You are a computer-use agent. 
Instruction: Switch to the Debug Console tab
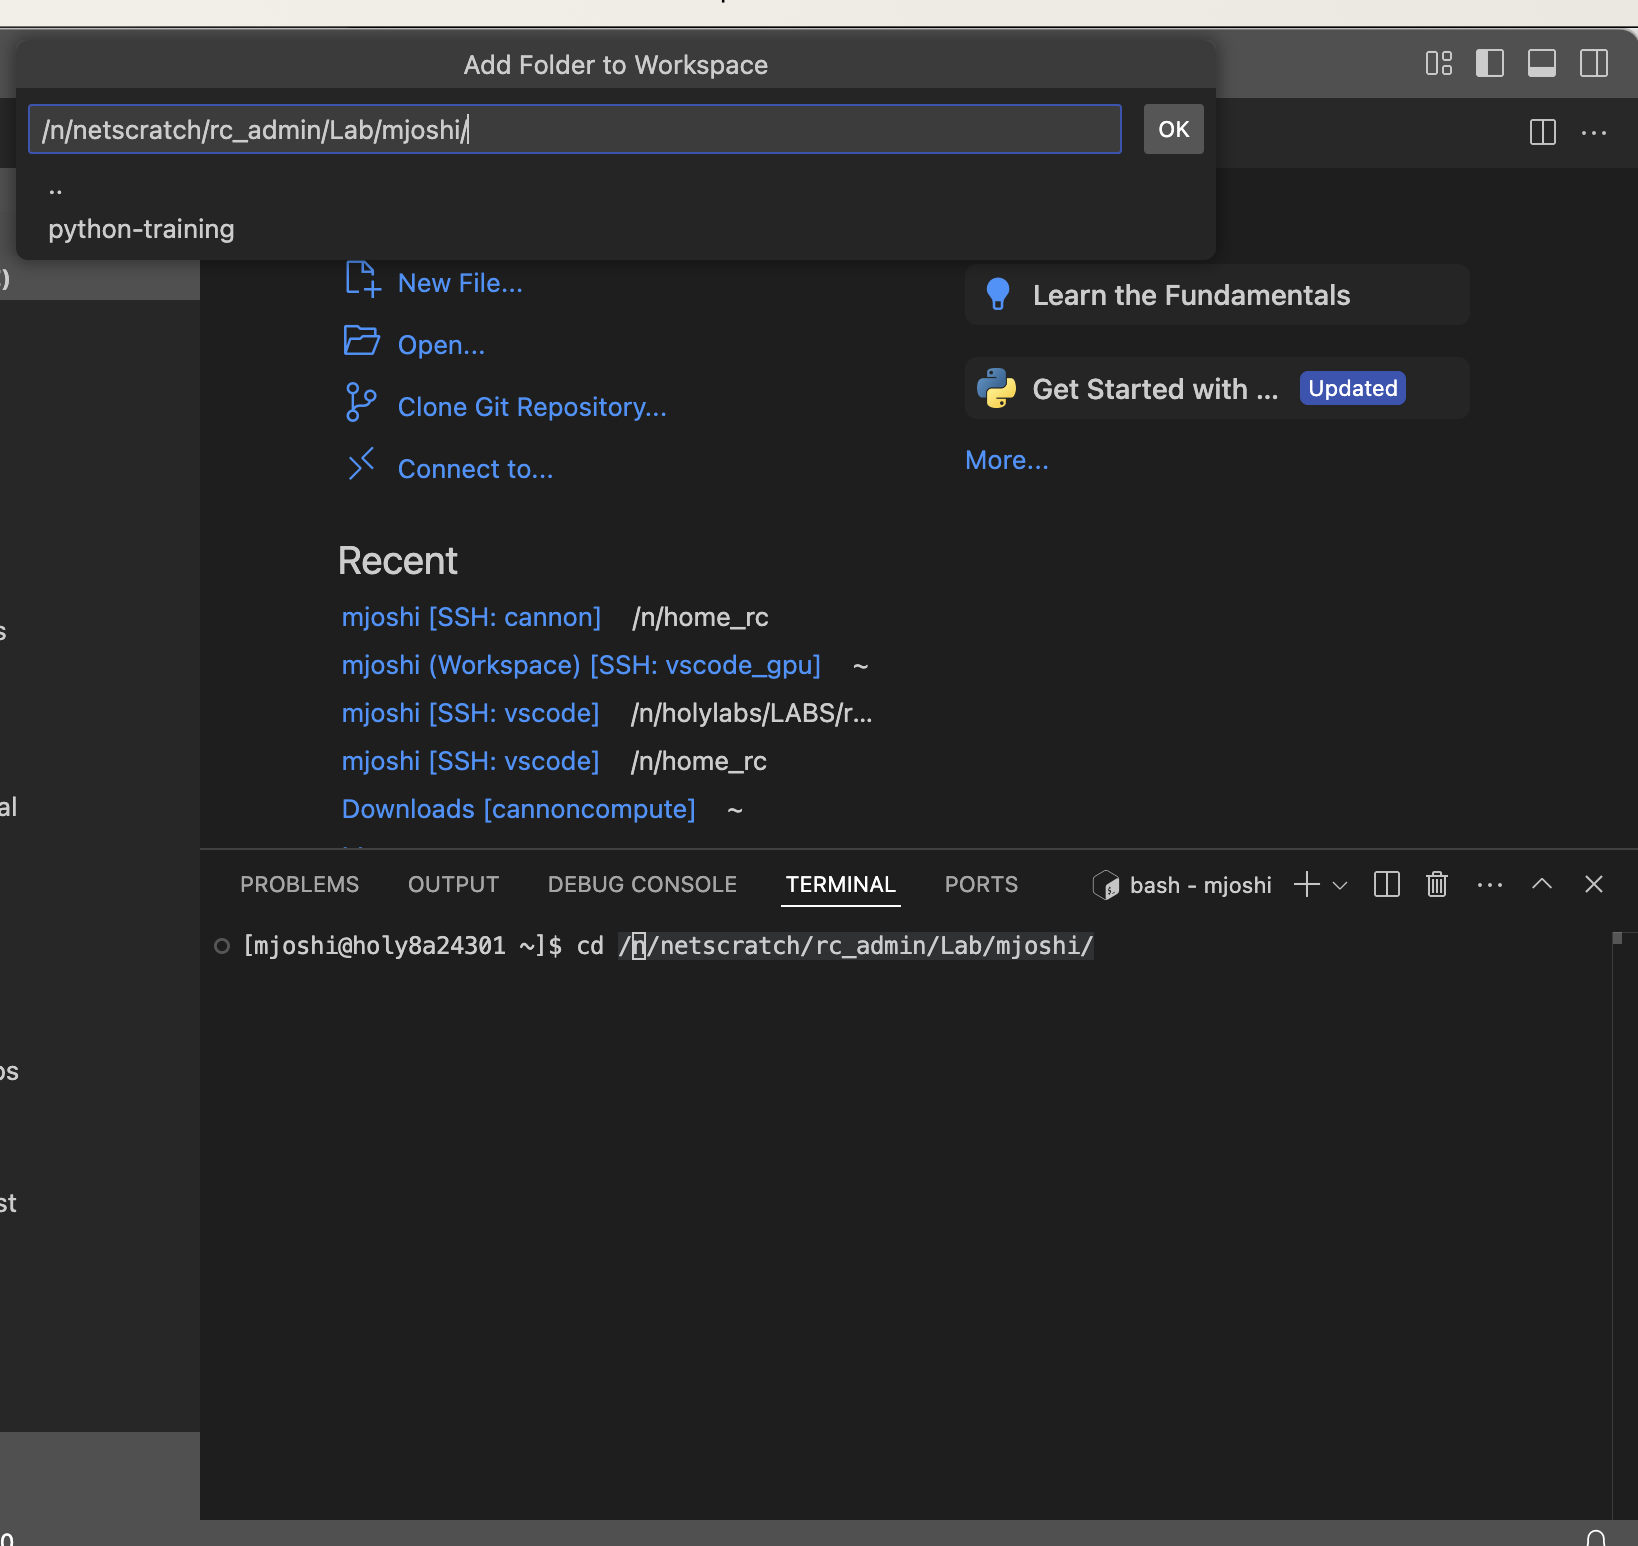[x=642, y=885]
